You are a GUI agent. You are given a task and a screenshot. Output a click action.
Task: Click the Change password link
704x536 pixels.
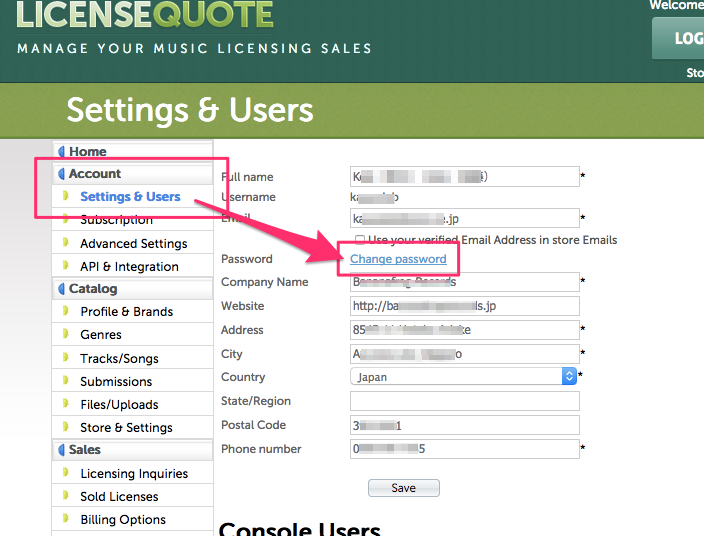[x=398, y=260]
